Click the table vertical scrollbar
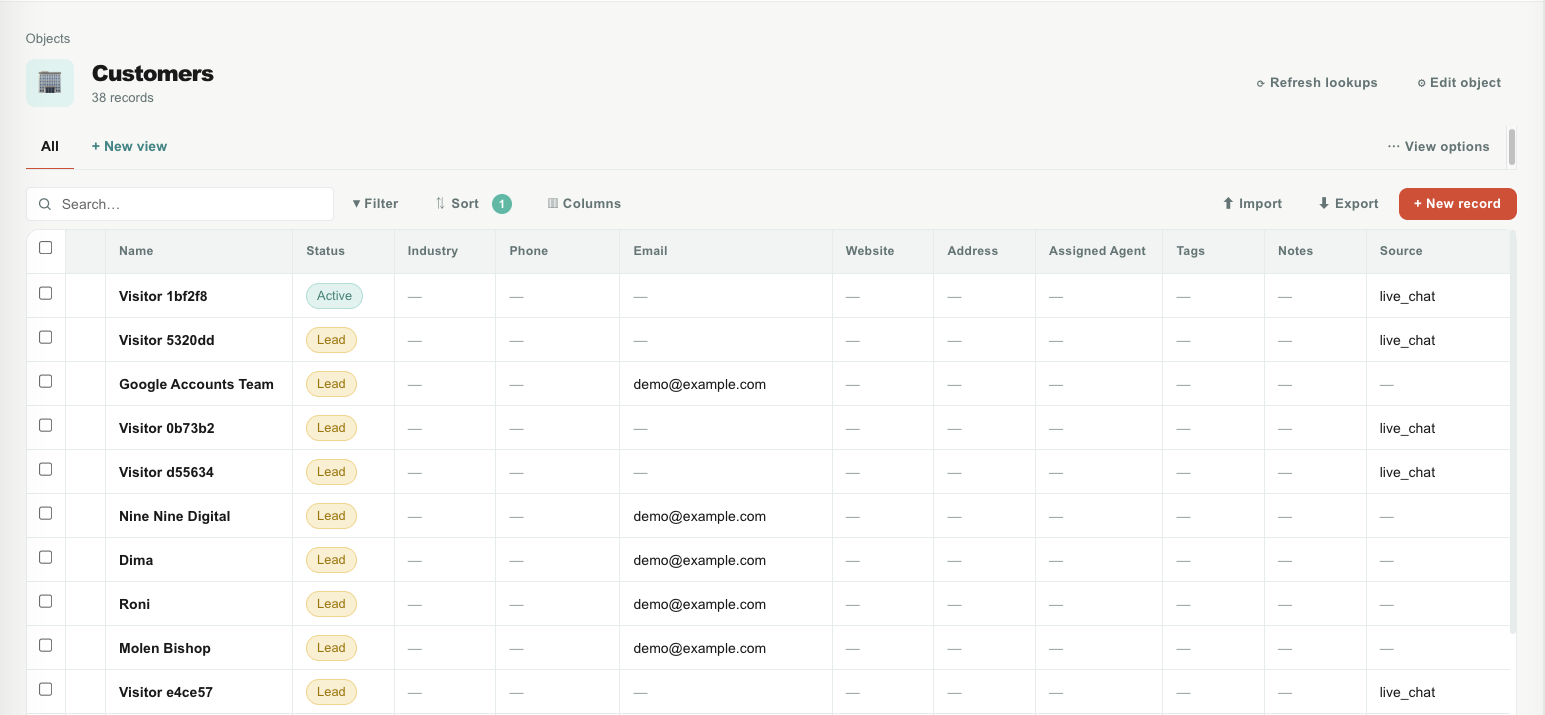The width and height of the screenshot is (1545, 715). 1513,432
